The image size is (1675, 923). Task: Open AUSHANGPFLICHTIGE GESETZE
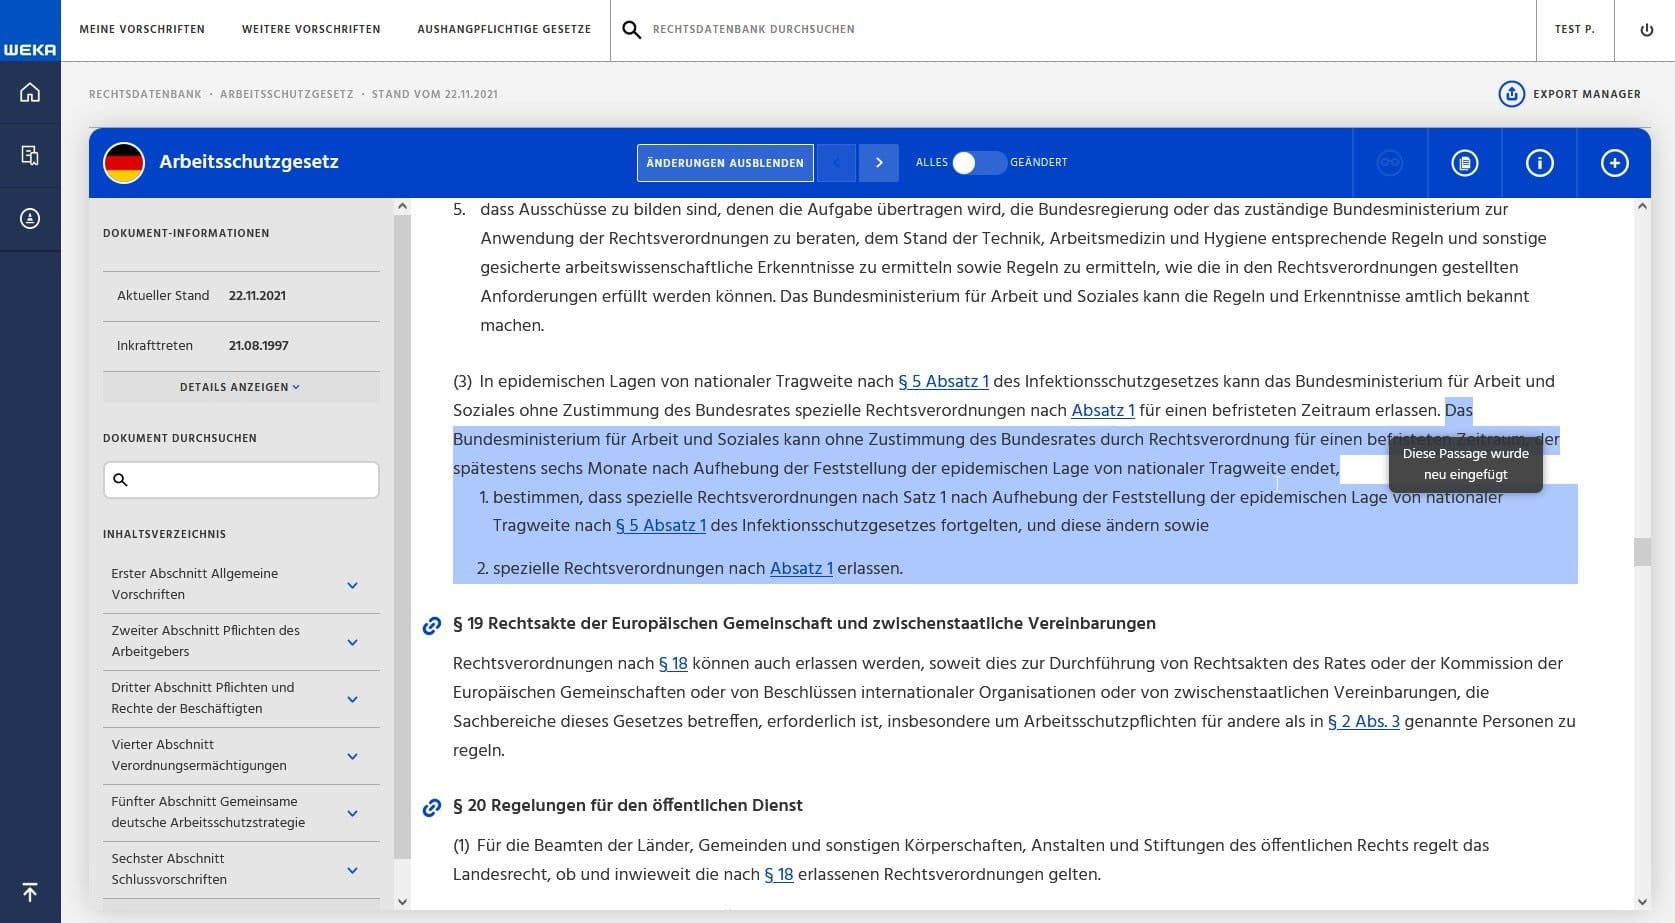[504, 29]
